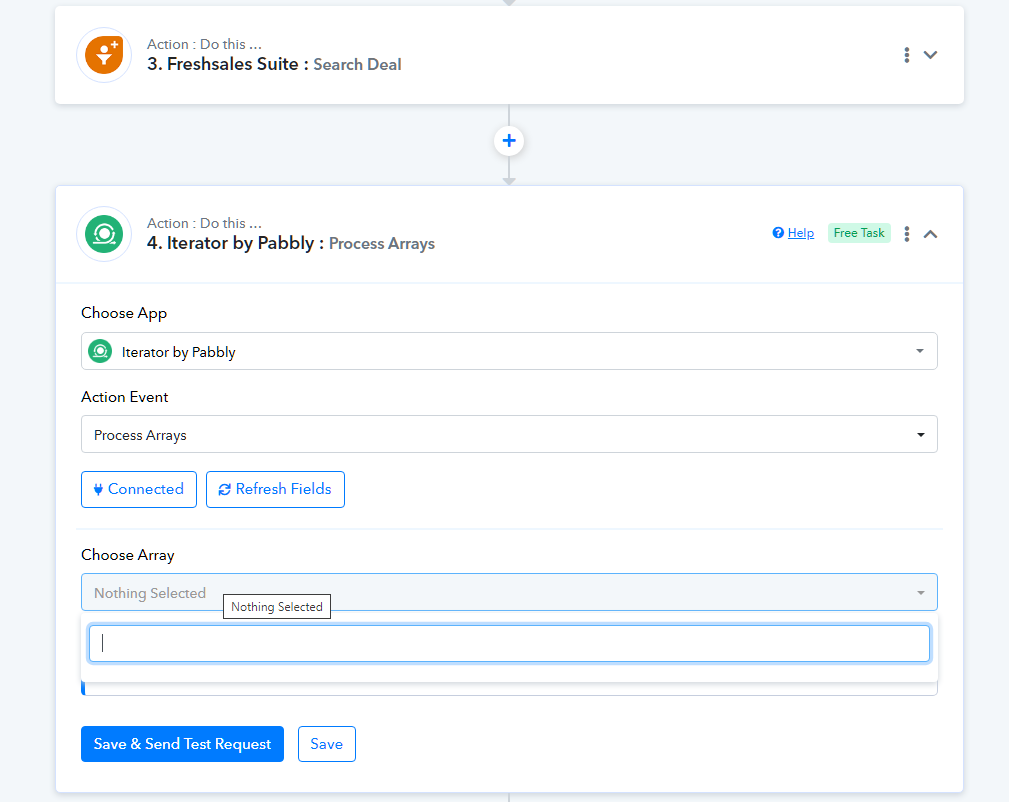The image size is (1009, 803).
Task: Open the Help link
Action: coord(801,233)
